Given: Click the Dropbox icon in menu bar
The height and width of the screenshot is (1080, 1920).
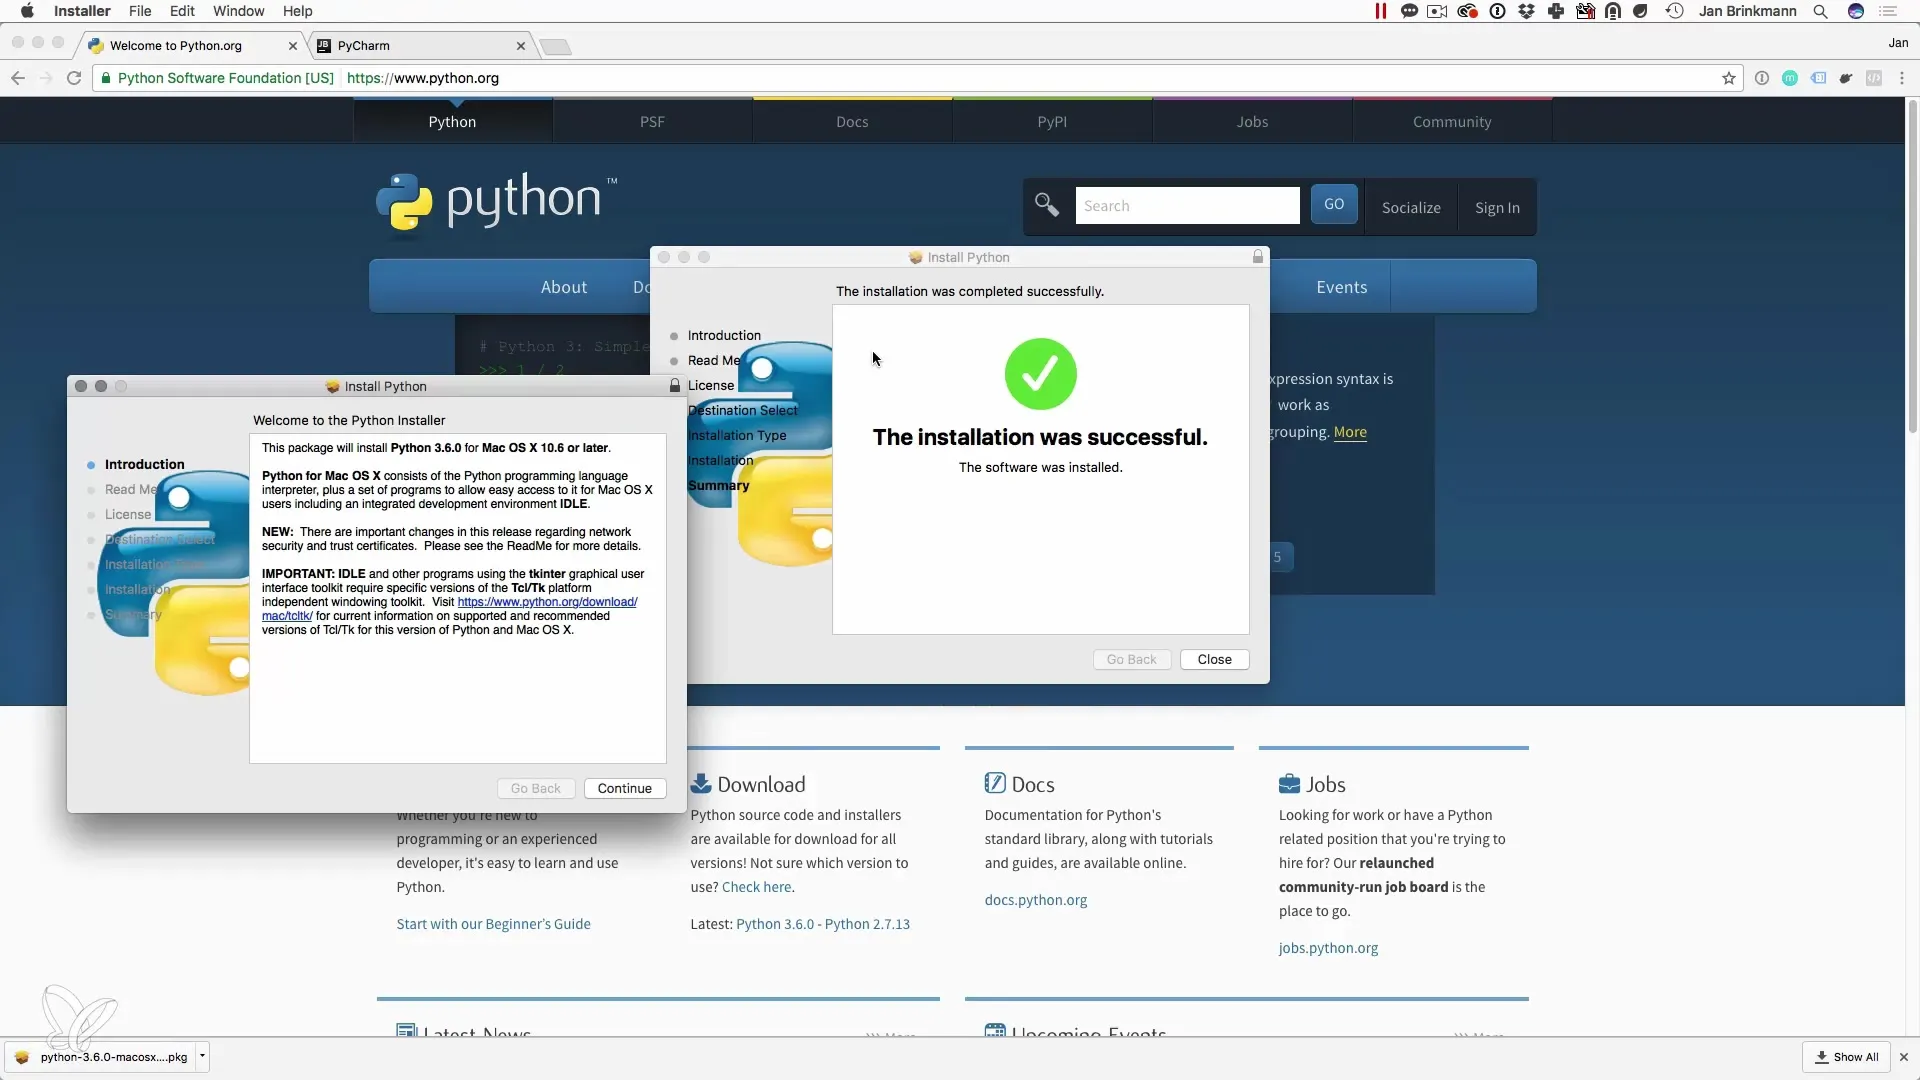Looking at the screenshot, I should pos(1526,11).
